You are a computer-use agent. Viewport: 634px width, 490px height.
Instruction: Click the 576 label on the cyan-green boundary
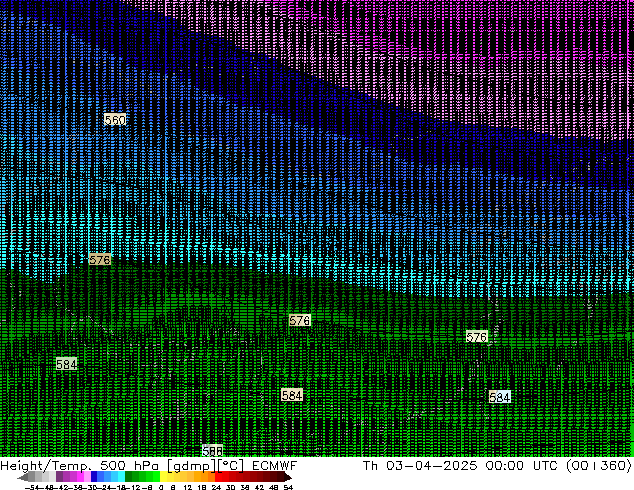(99, 260)
